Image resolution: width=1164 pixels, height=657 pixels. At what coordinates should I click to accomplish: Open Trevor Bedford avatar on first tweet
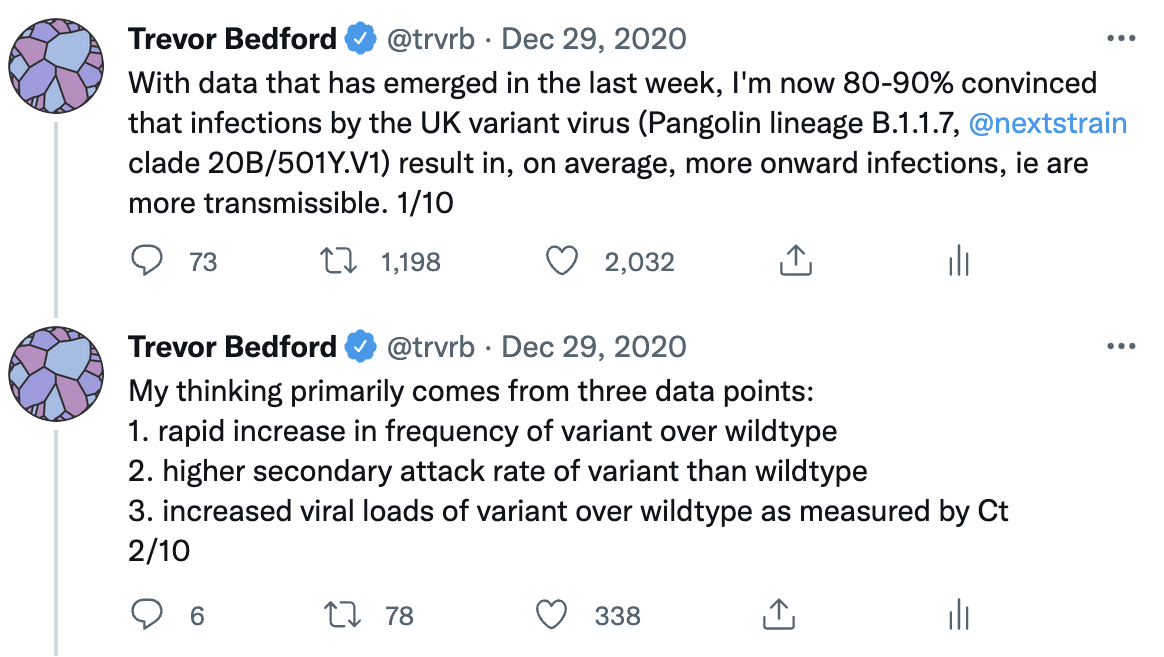[56, 62]
